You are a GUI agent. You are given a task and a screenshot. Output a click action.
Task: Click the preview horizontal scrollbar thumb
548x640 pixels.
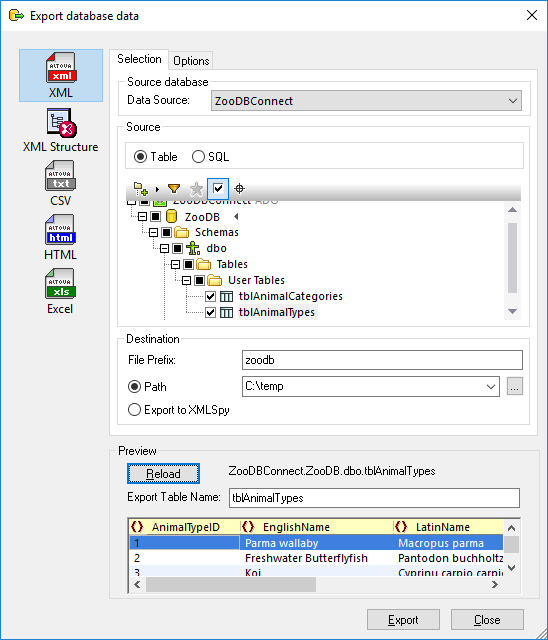[231, 584]
